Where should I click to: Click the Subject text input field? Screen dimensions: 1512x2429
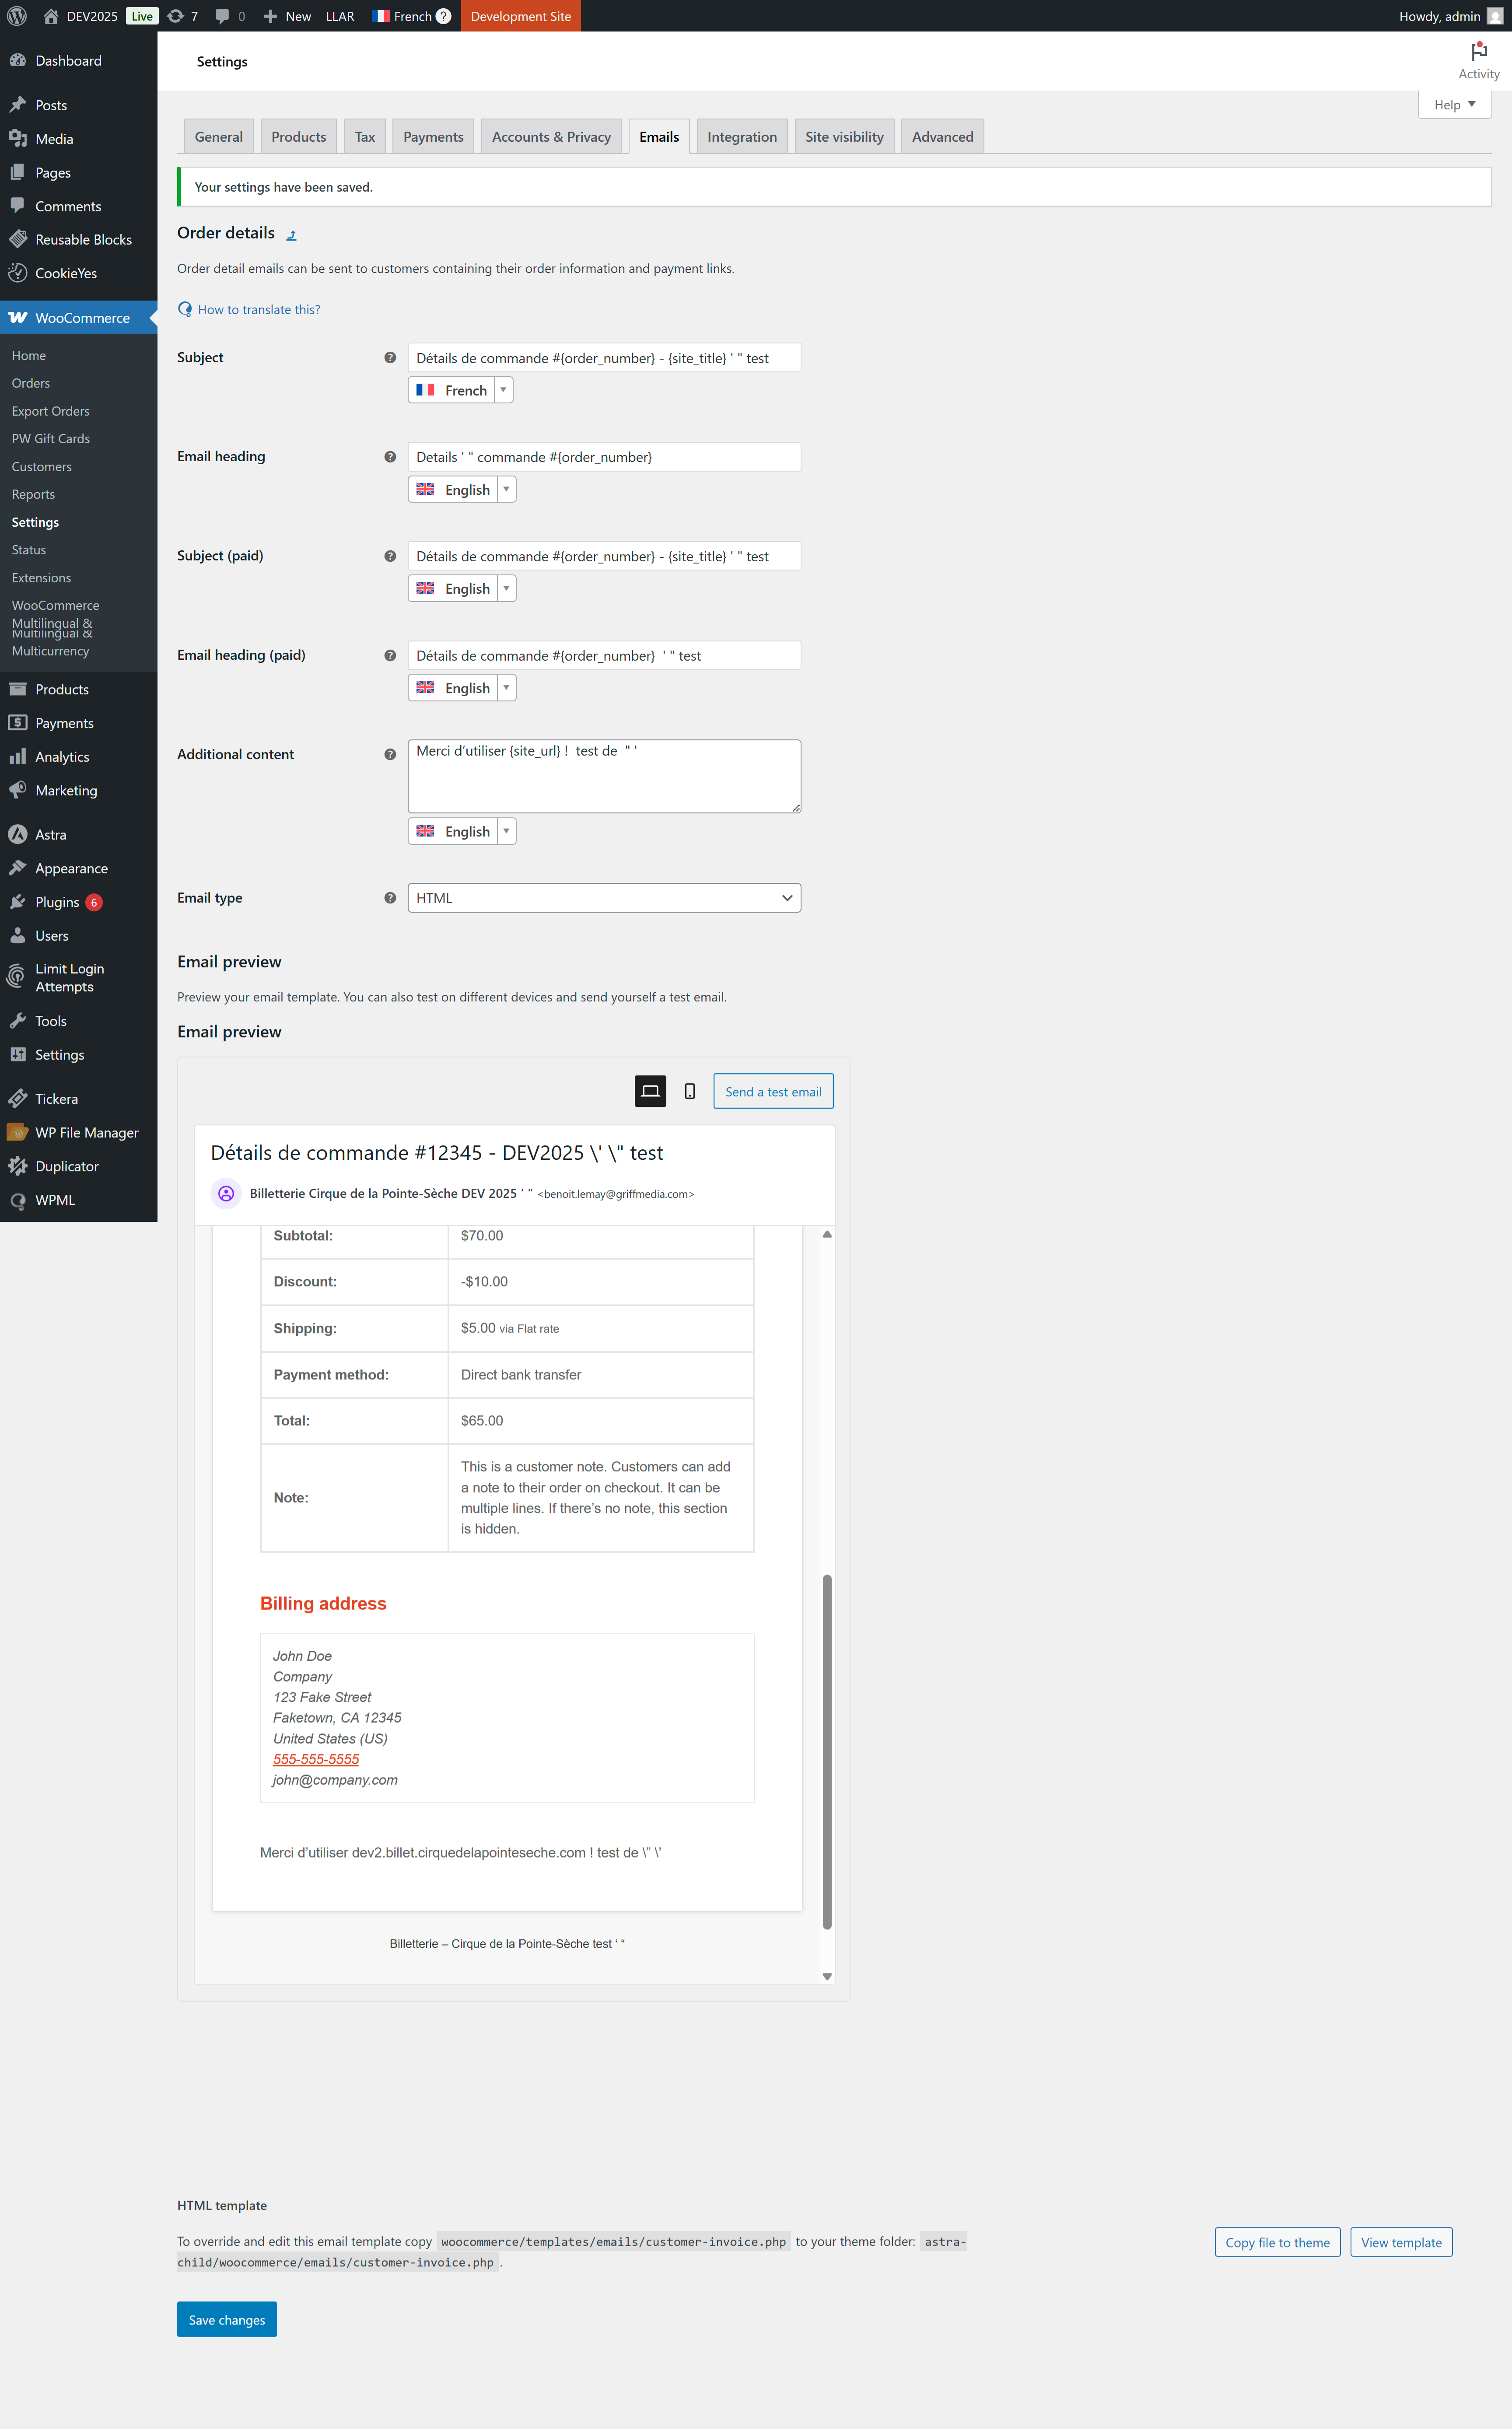(604, 358)
